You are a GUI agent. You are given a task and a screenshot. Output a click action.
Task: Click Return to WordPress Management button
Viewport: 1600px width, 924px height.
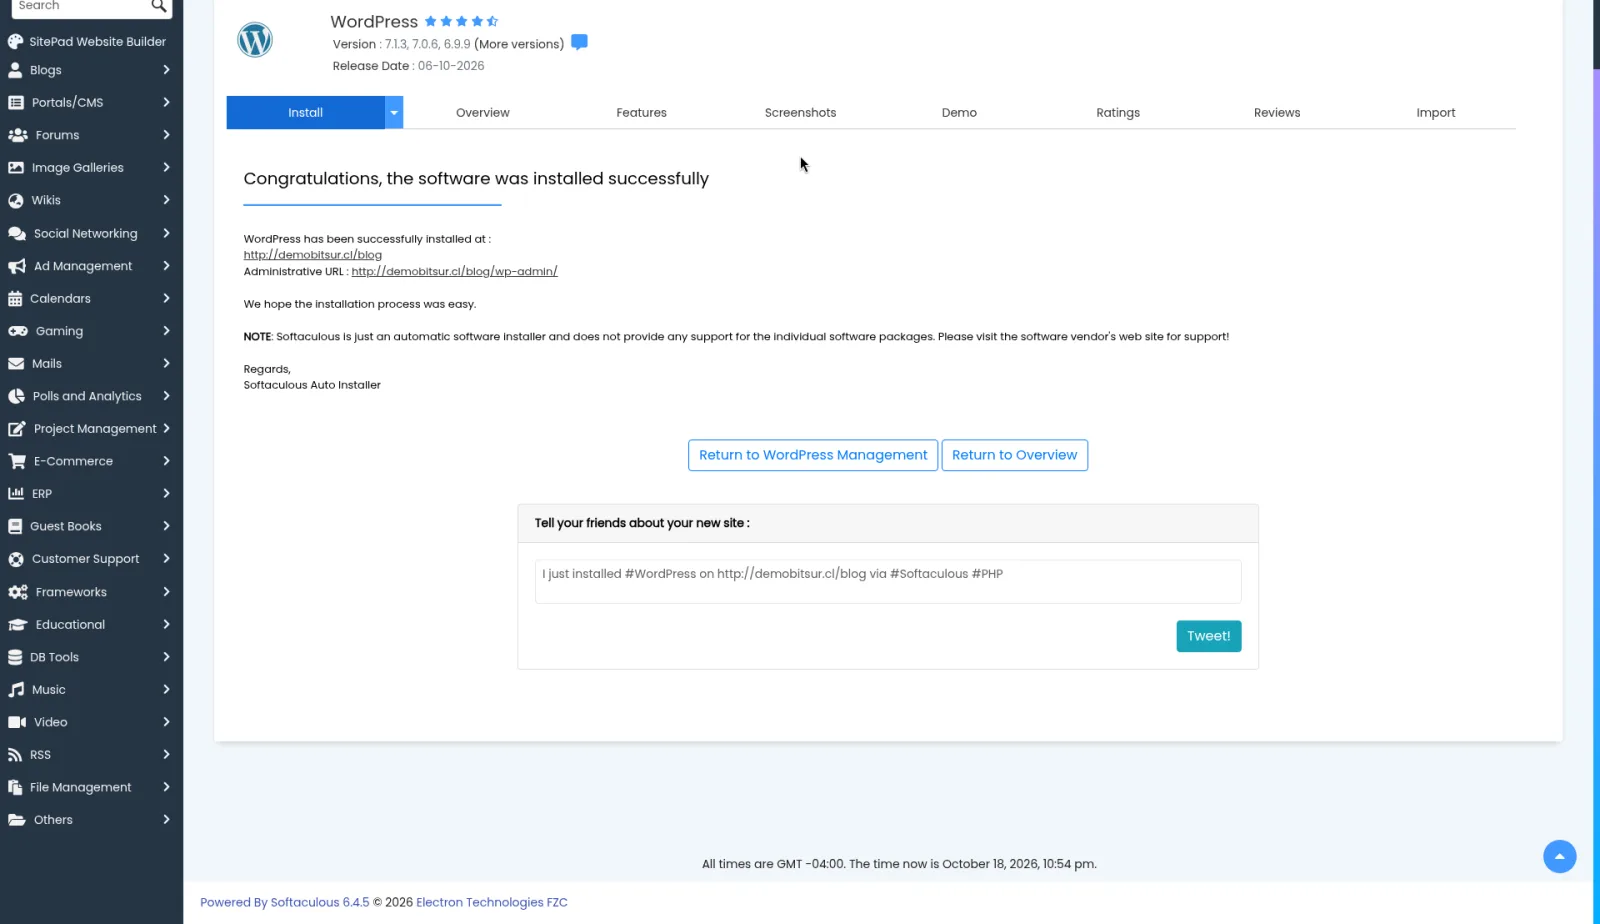click(x=813, y=455)
